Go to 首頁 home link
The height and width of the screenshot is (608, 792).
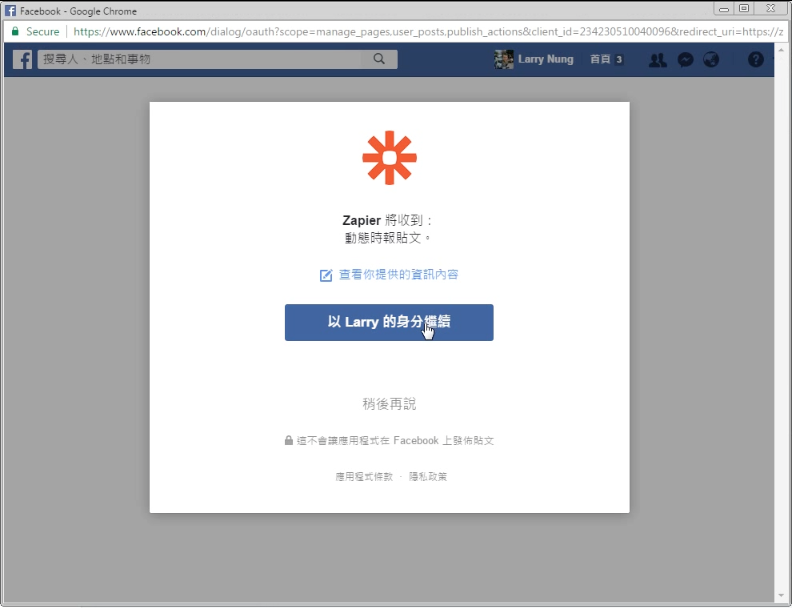[x=600, y=60]
